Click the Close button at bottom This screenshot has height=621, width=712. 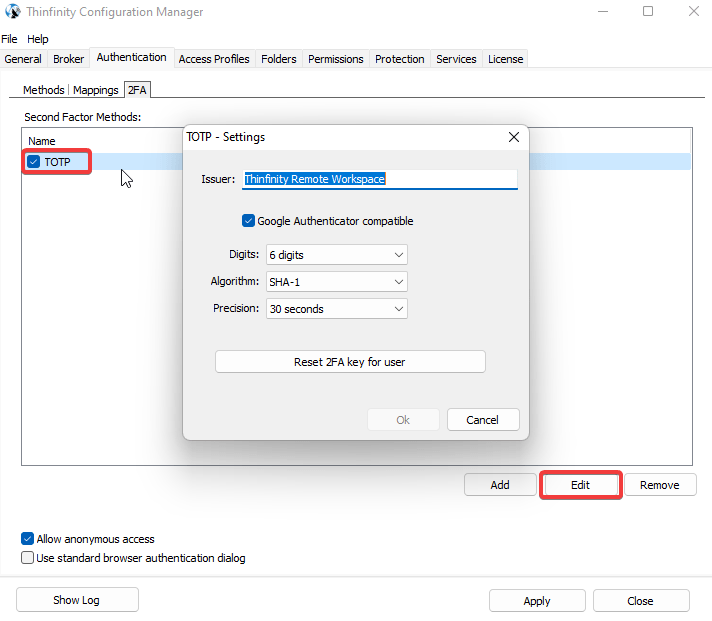(x=641, y=601)
